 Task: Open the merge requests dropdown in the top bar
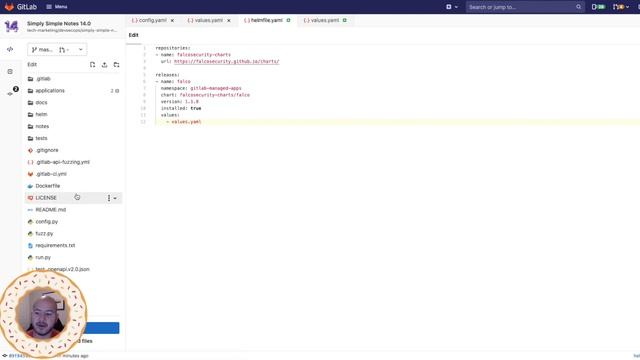[x=620, y=7]
